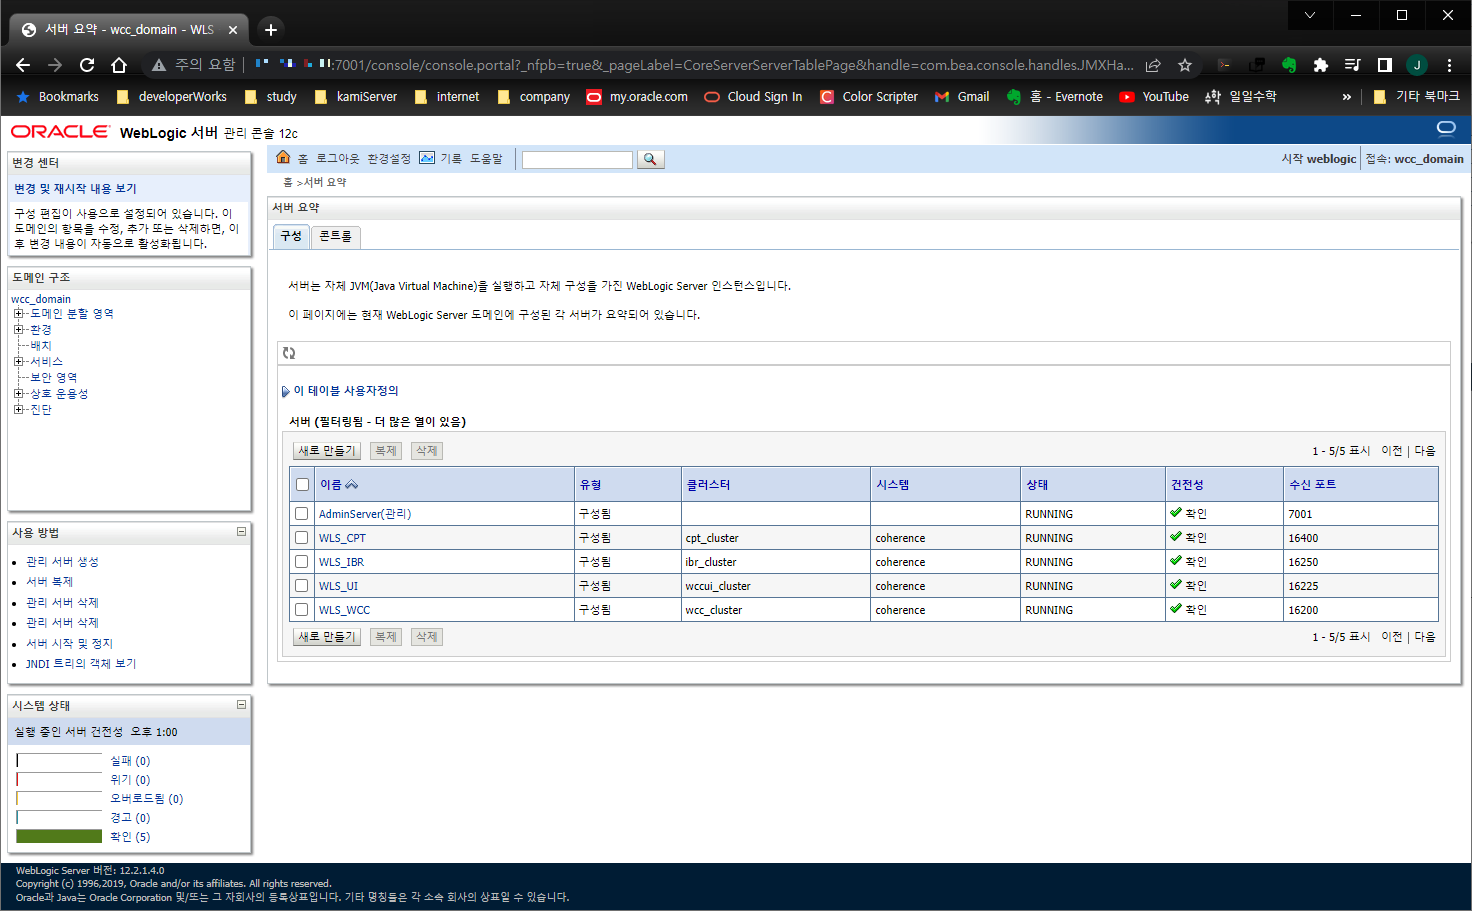Click the table refresh arrows icon
Image resolution: width=1472 pixels, height=911 pixels.
[289, 353]
